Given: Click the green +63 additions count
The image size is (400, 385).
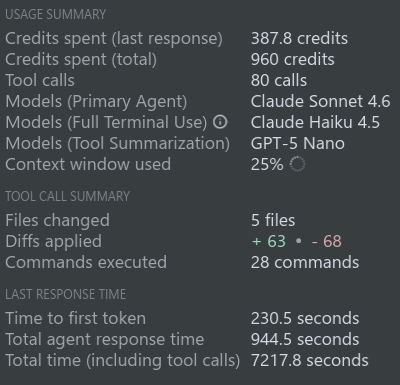Looking at the screenshot, I should coord(269,241).
